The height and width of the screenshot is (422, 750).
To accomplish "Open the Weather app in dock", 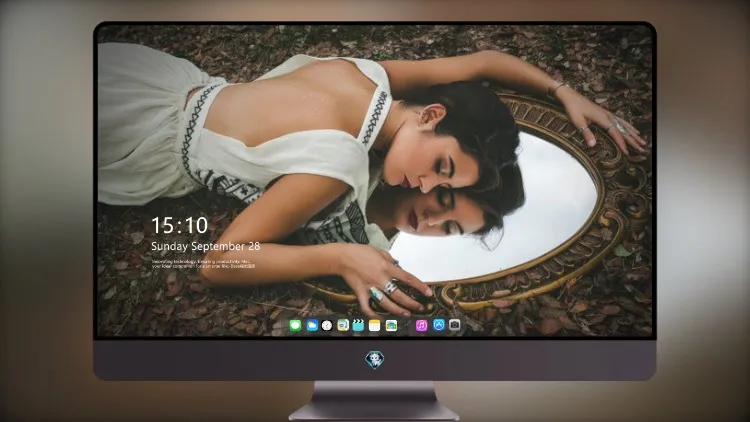I will [x=312, y=326].
